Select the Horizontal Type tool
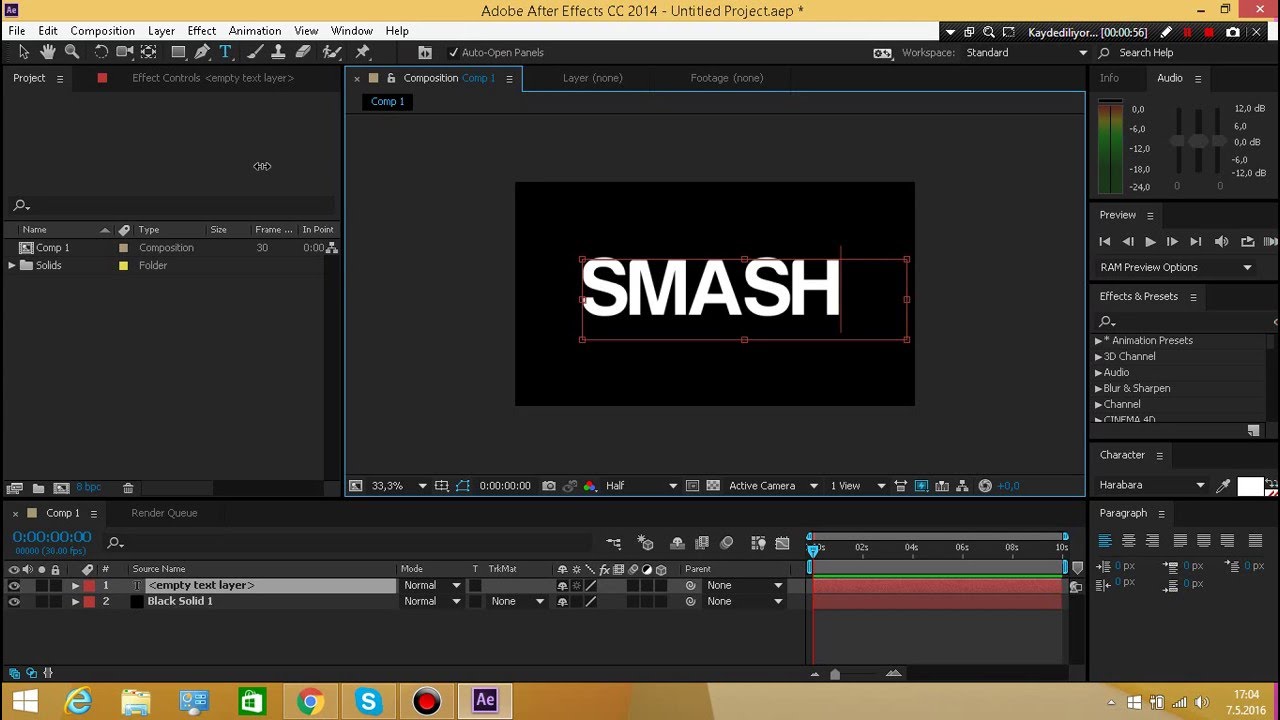 (x=225, y=52)
